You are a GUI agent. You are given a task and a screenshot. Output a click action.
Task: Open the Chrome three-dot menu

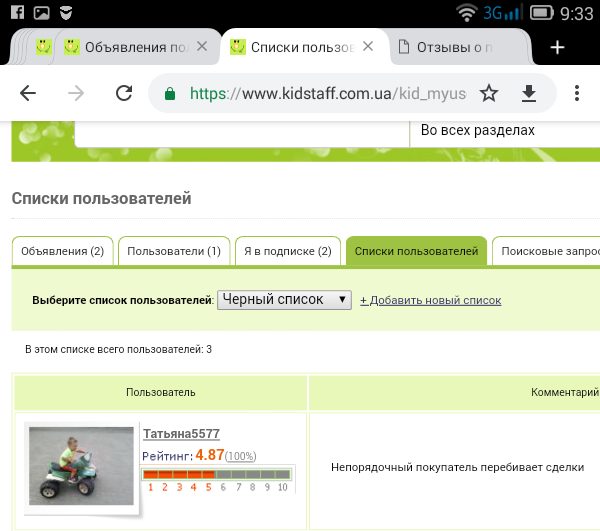click(x=577, y=93)
